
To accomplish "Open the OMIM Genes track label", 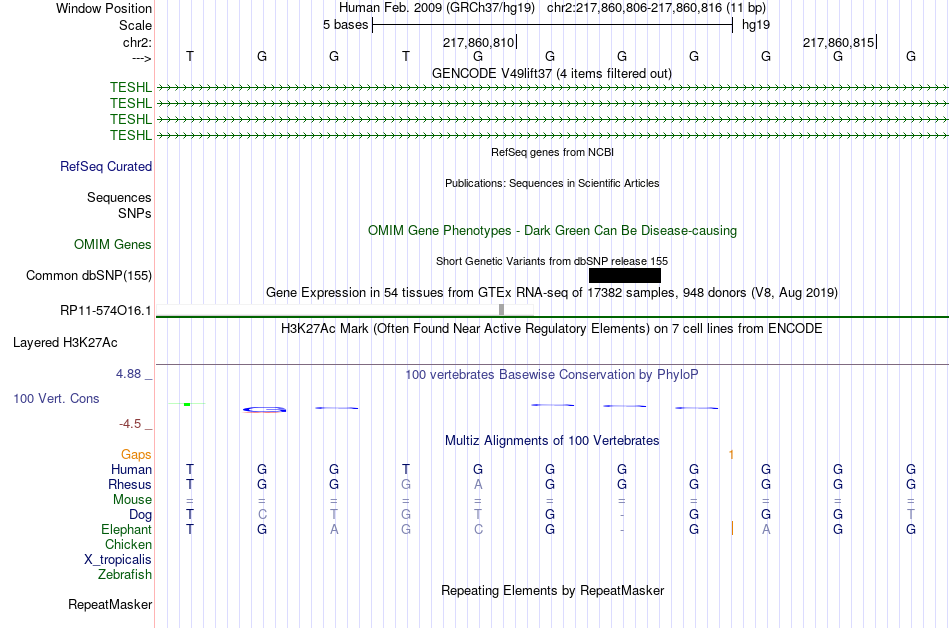I will [x=113, y=244].
